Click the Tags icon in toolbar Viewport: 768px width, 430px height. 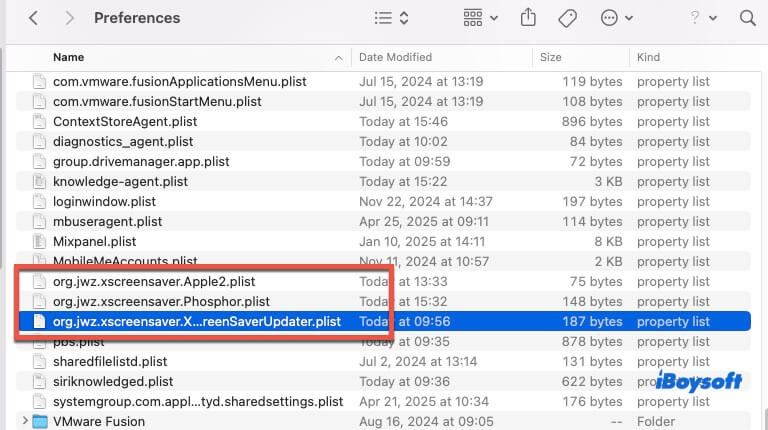[x=566, y=18]
